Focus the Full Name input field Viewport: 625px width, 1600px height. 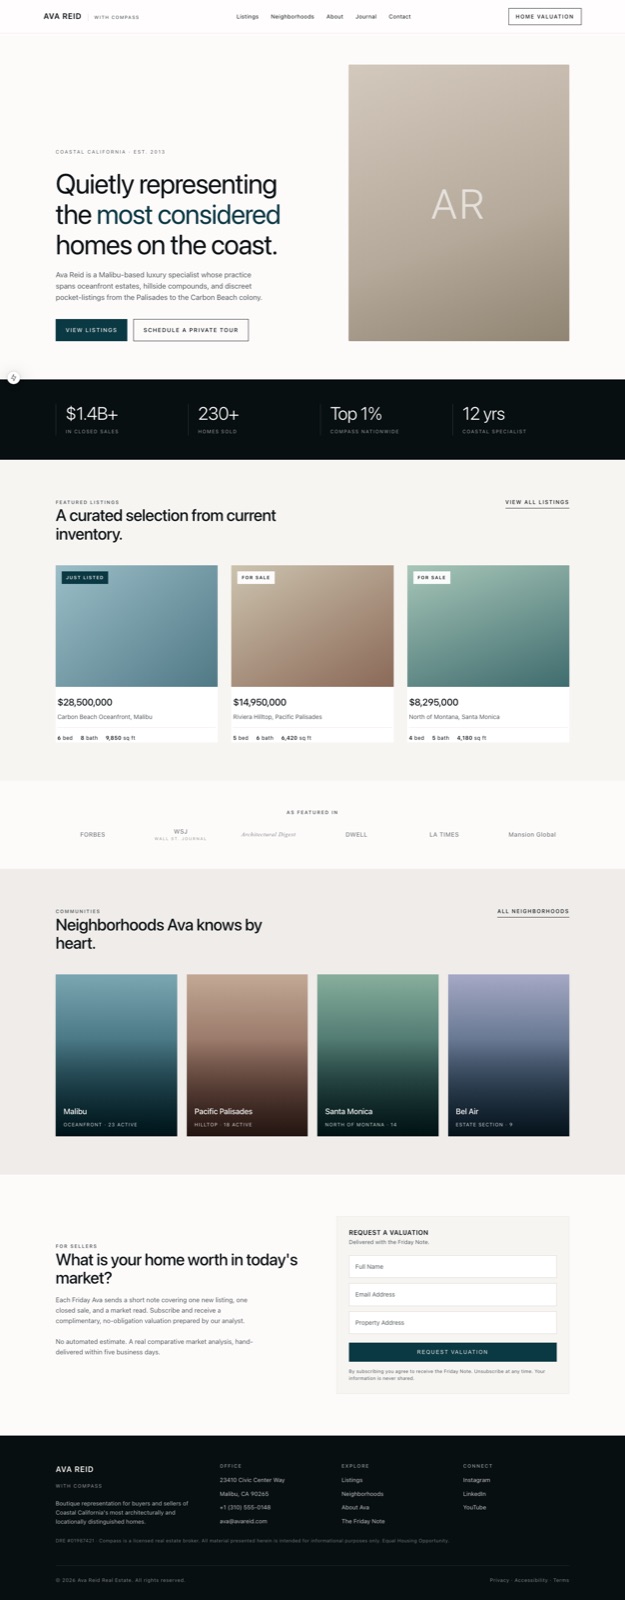[x=452, y=1266]
